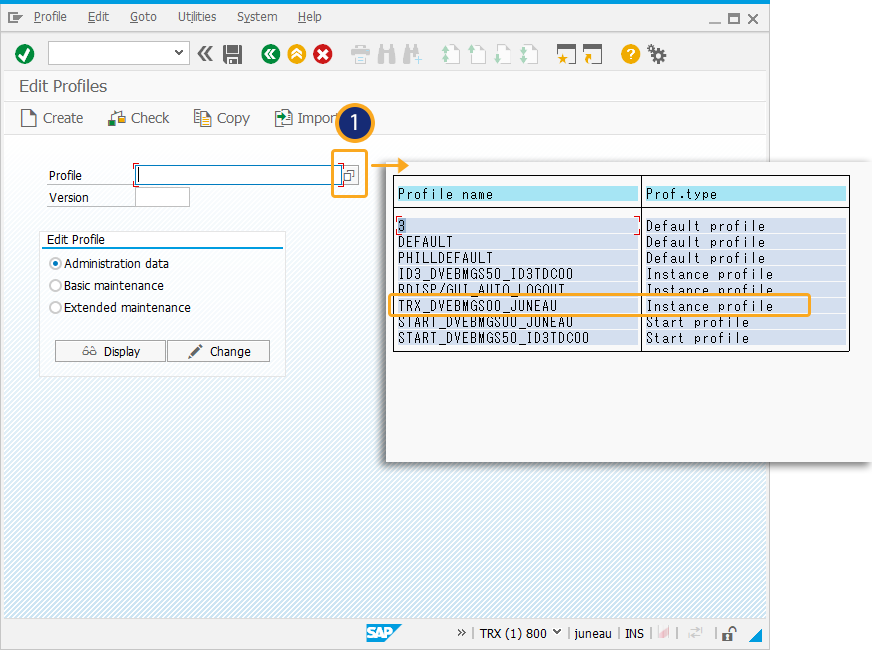Click the yellow Exit icon
The height and width of the screenshot is (650, 872).
[x=297, y=54]
